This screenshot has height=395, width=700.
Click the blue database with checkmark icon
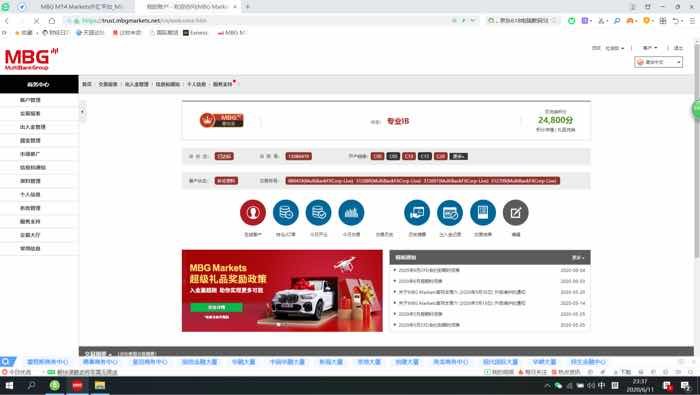click(x=318, y=213)
